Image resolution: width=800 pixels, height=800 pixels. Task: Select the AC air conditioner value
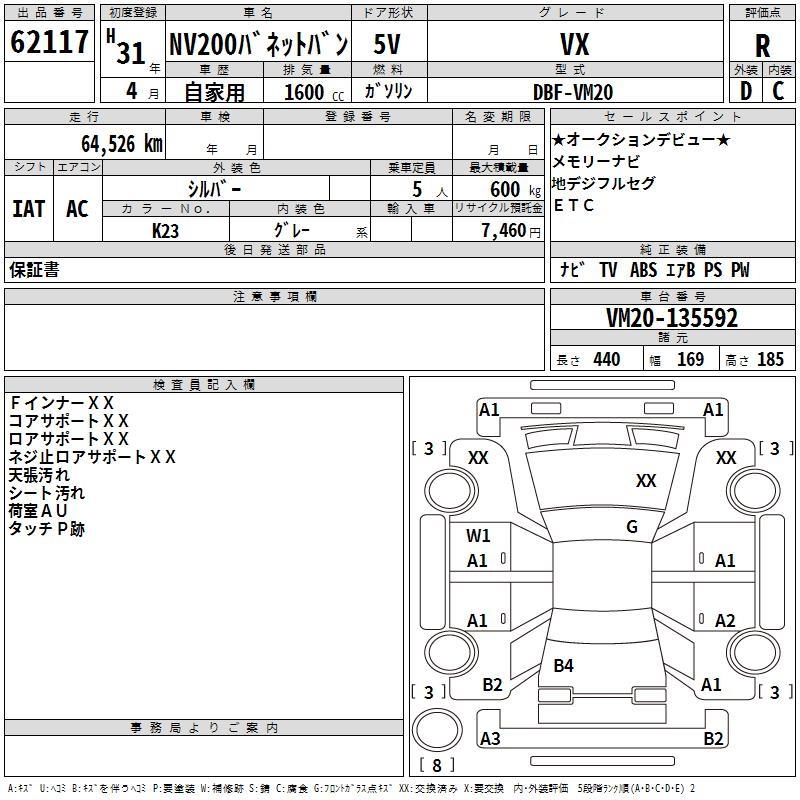coord(77,209)
